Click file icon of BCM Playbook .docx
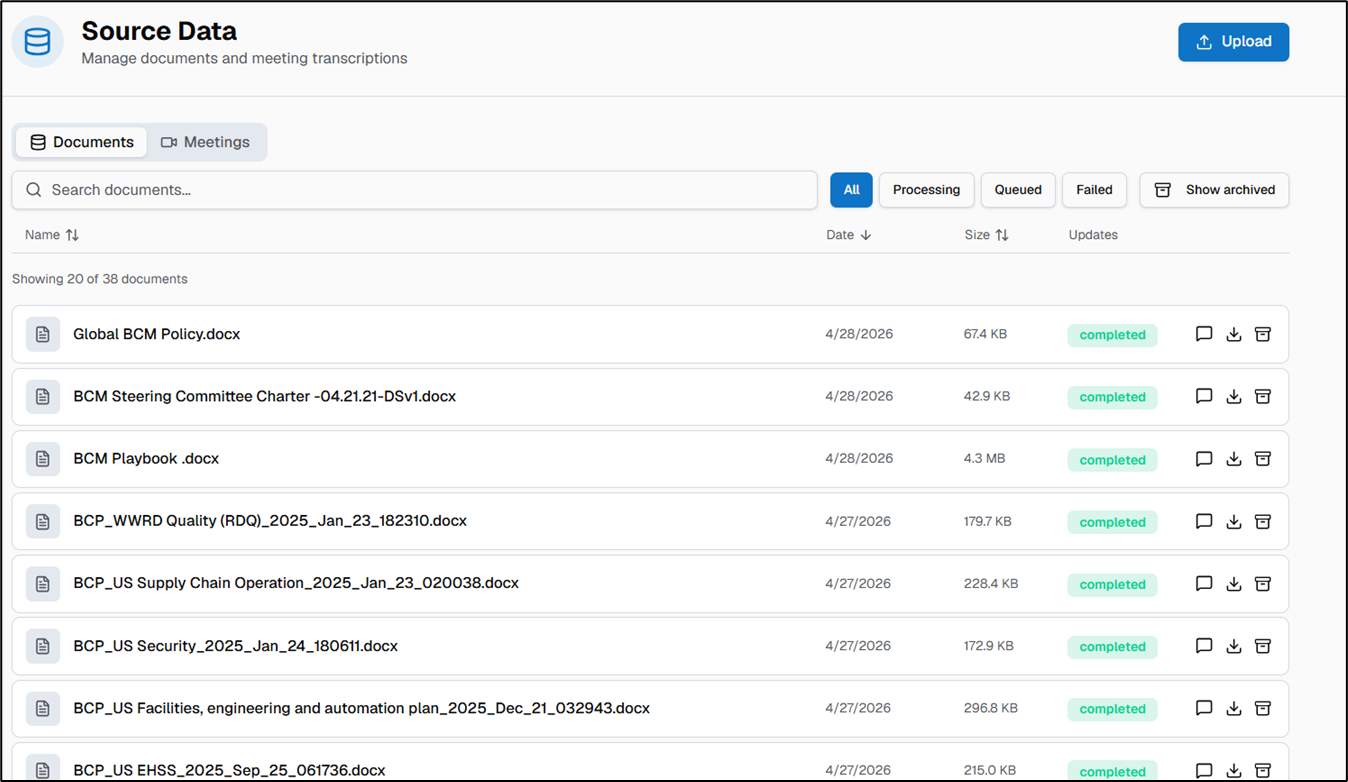1348x782 pixels. click(x=43, y=459)
